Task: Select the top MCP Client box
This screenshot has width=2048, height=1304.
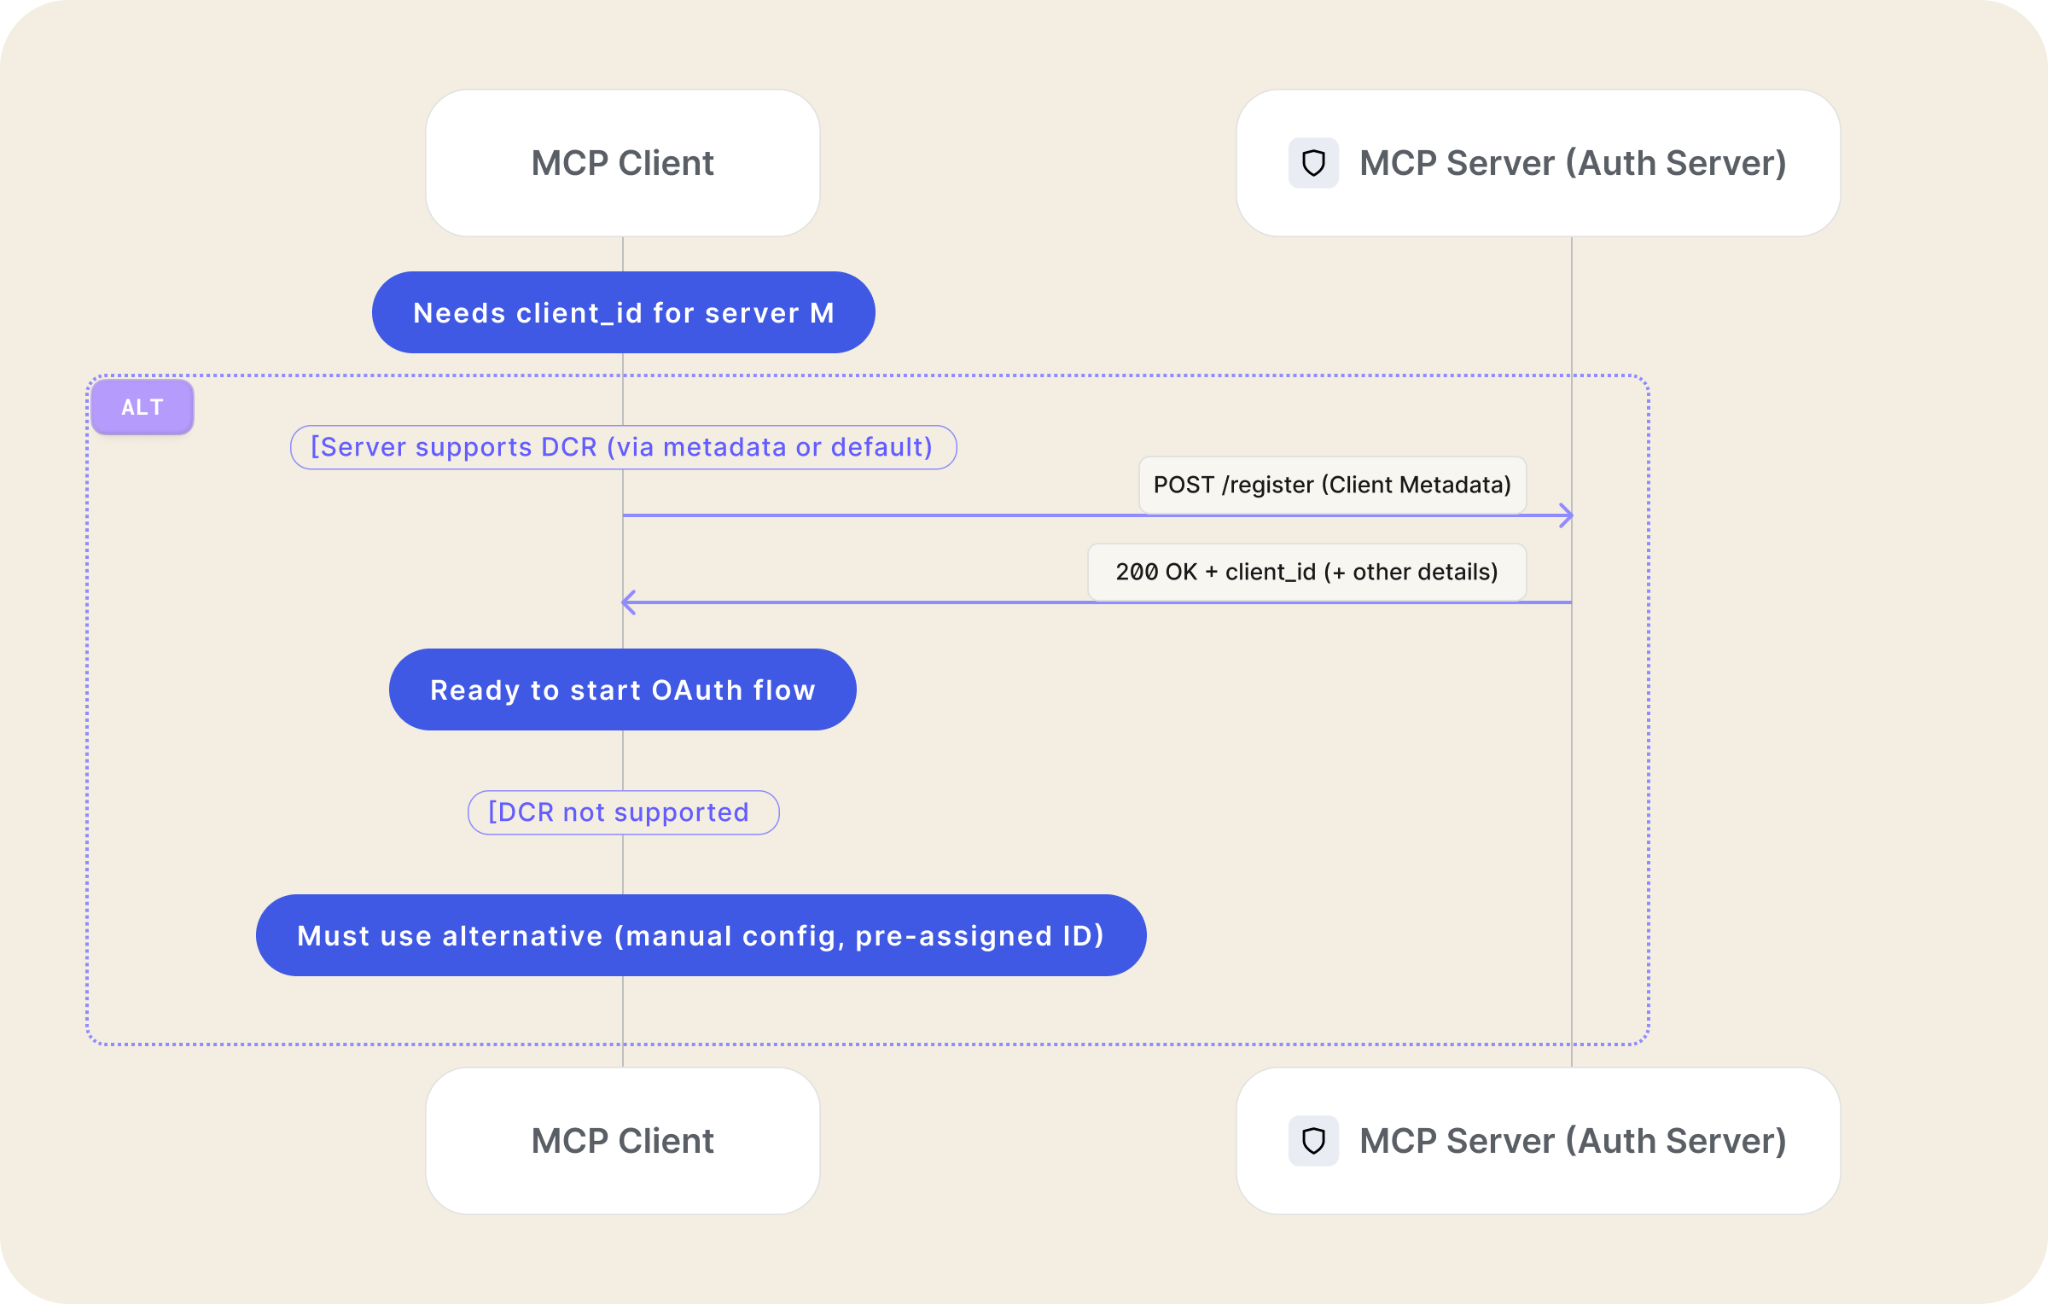Action: 622,163
